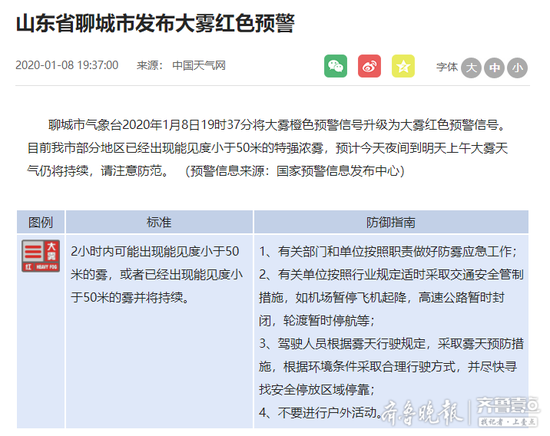Click text 预警信息来源：国家预警信息发布中心
550x436 pixels.
[x=295, y=171]
